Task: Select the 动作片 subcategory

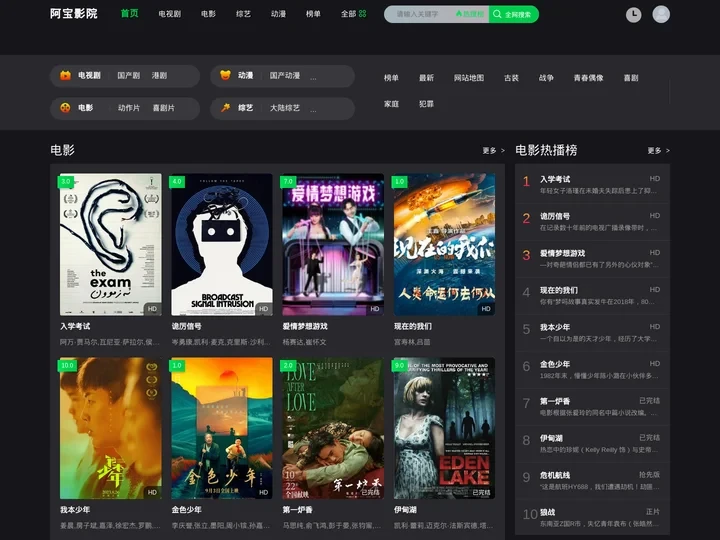Action: point(129,108)
